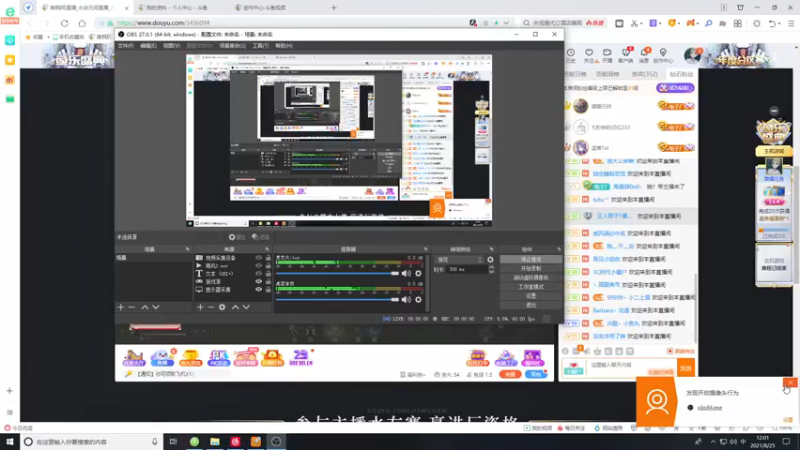The height and width of the screenshot is (450, 800).
Task: Open the OBS 帮助 menu
Action: pyautogui.click(x=284, y=46)
